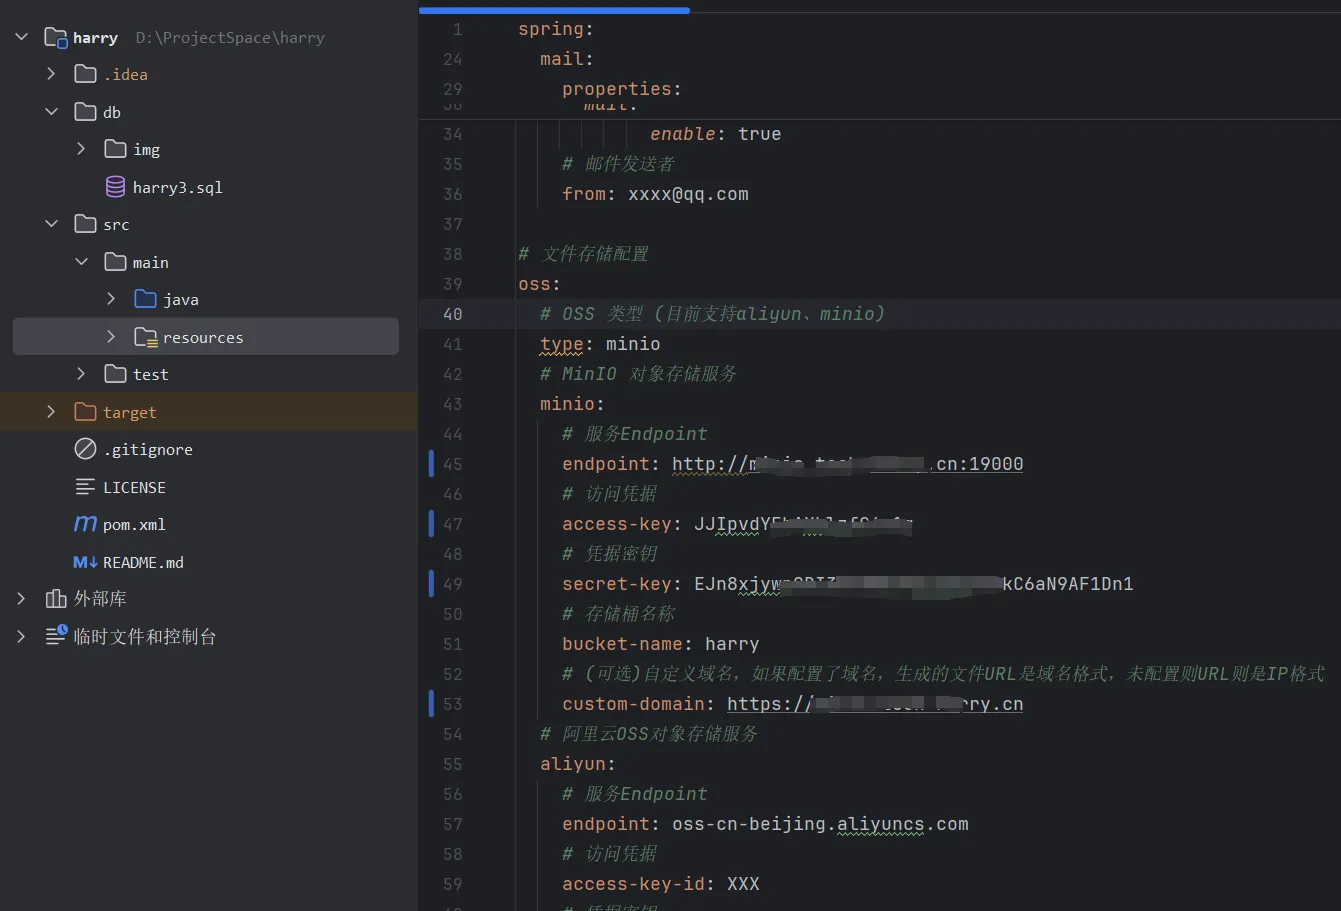The width and height of the screenshot is (1341, 911).
Task: Click the sticky header line 'mail:'
Action: tap(566, 59)
